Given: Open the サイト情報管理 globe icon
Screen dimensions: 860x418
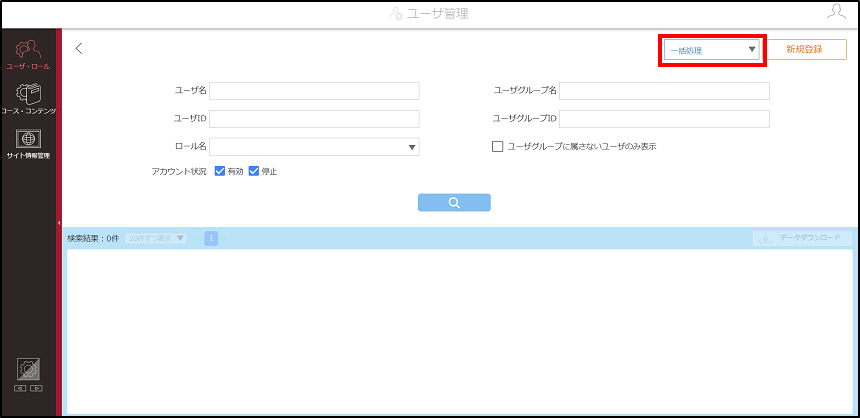Looking at the screenshot, I should (28, 144).
